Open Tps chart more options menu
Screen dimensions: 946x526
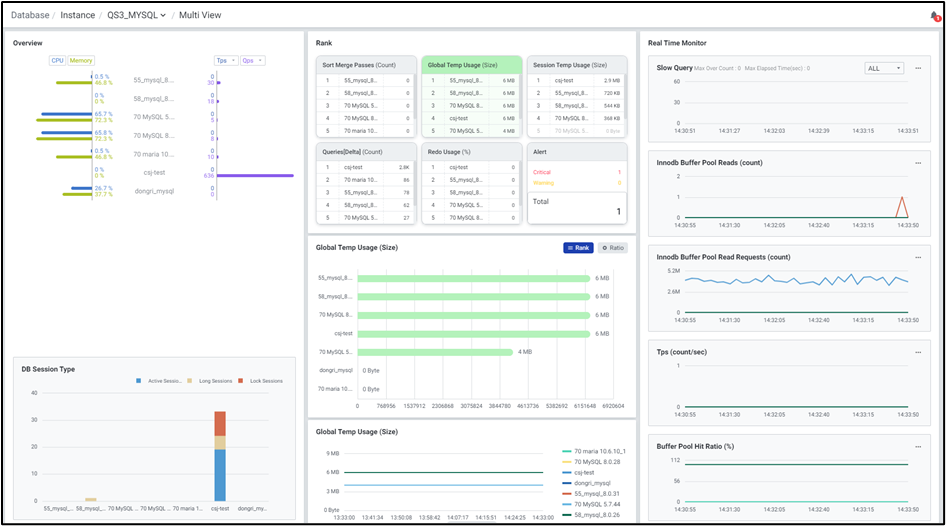[917, 352]
